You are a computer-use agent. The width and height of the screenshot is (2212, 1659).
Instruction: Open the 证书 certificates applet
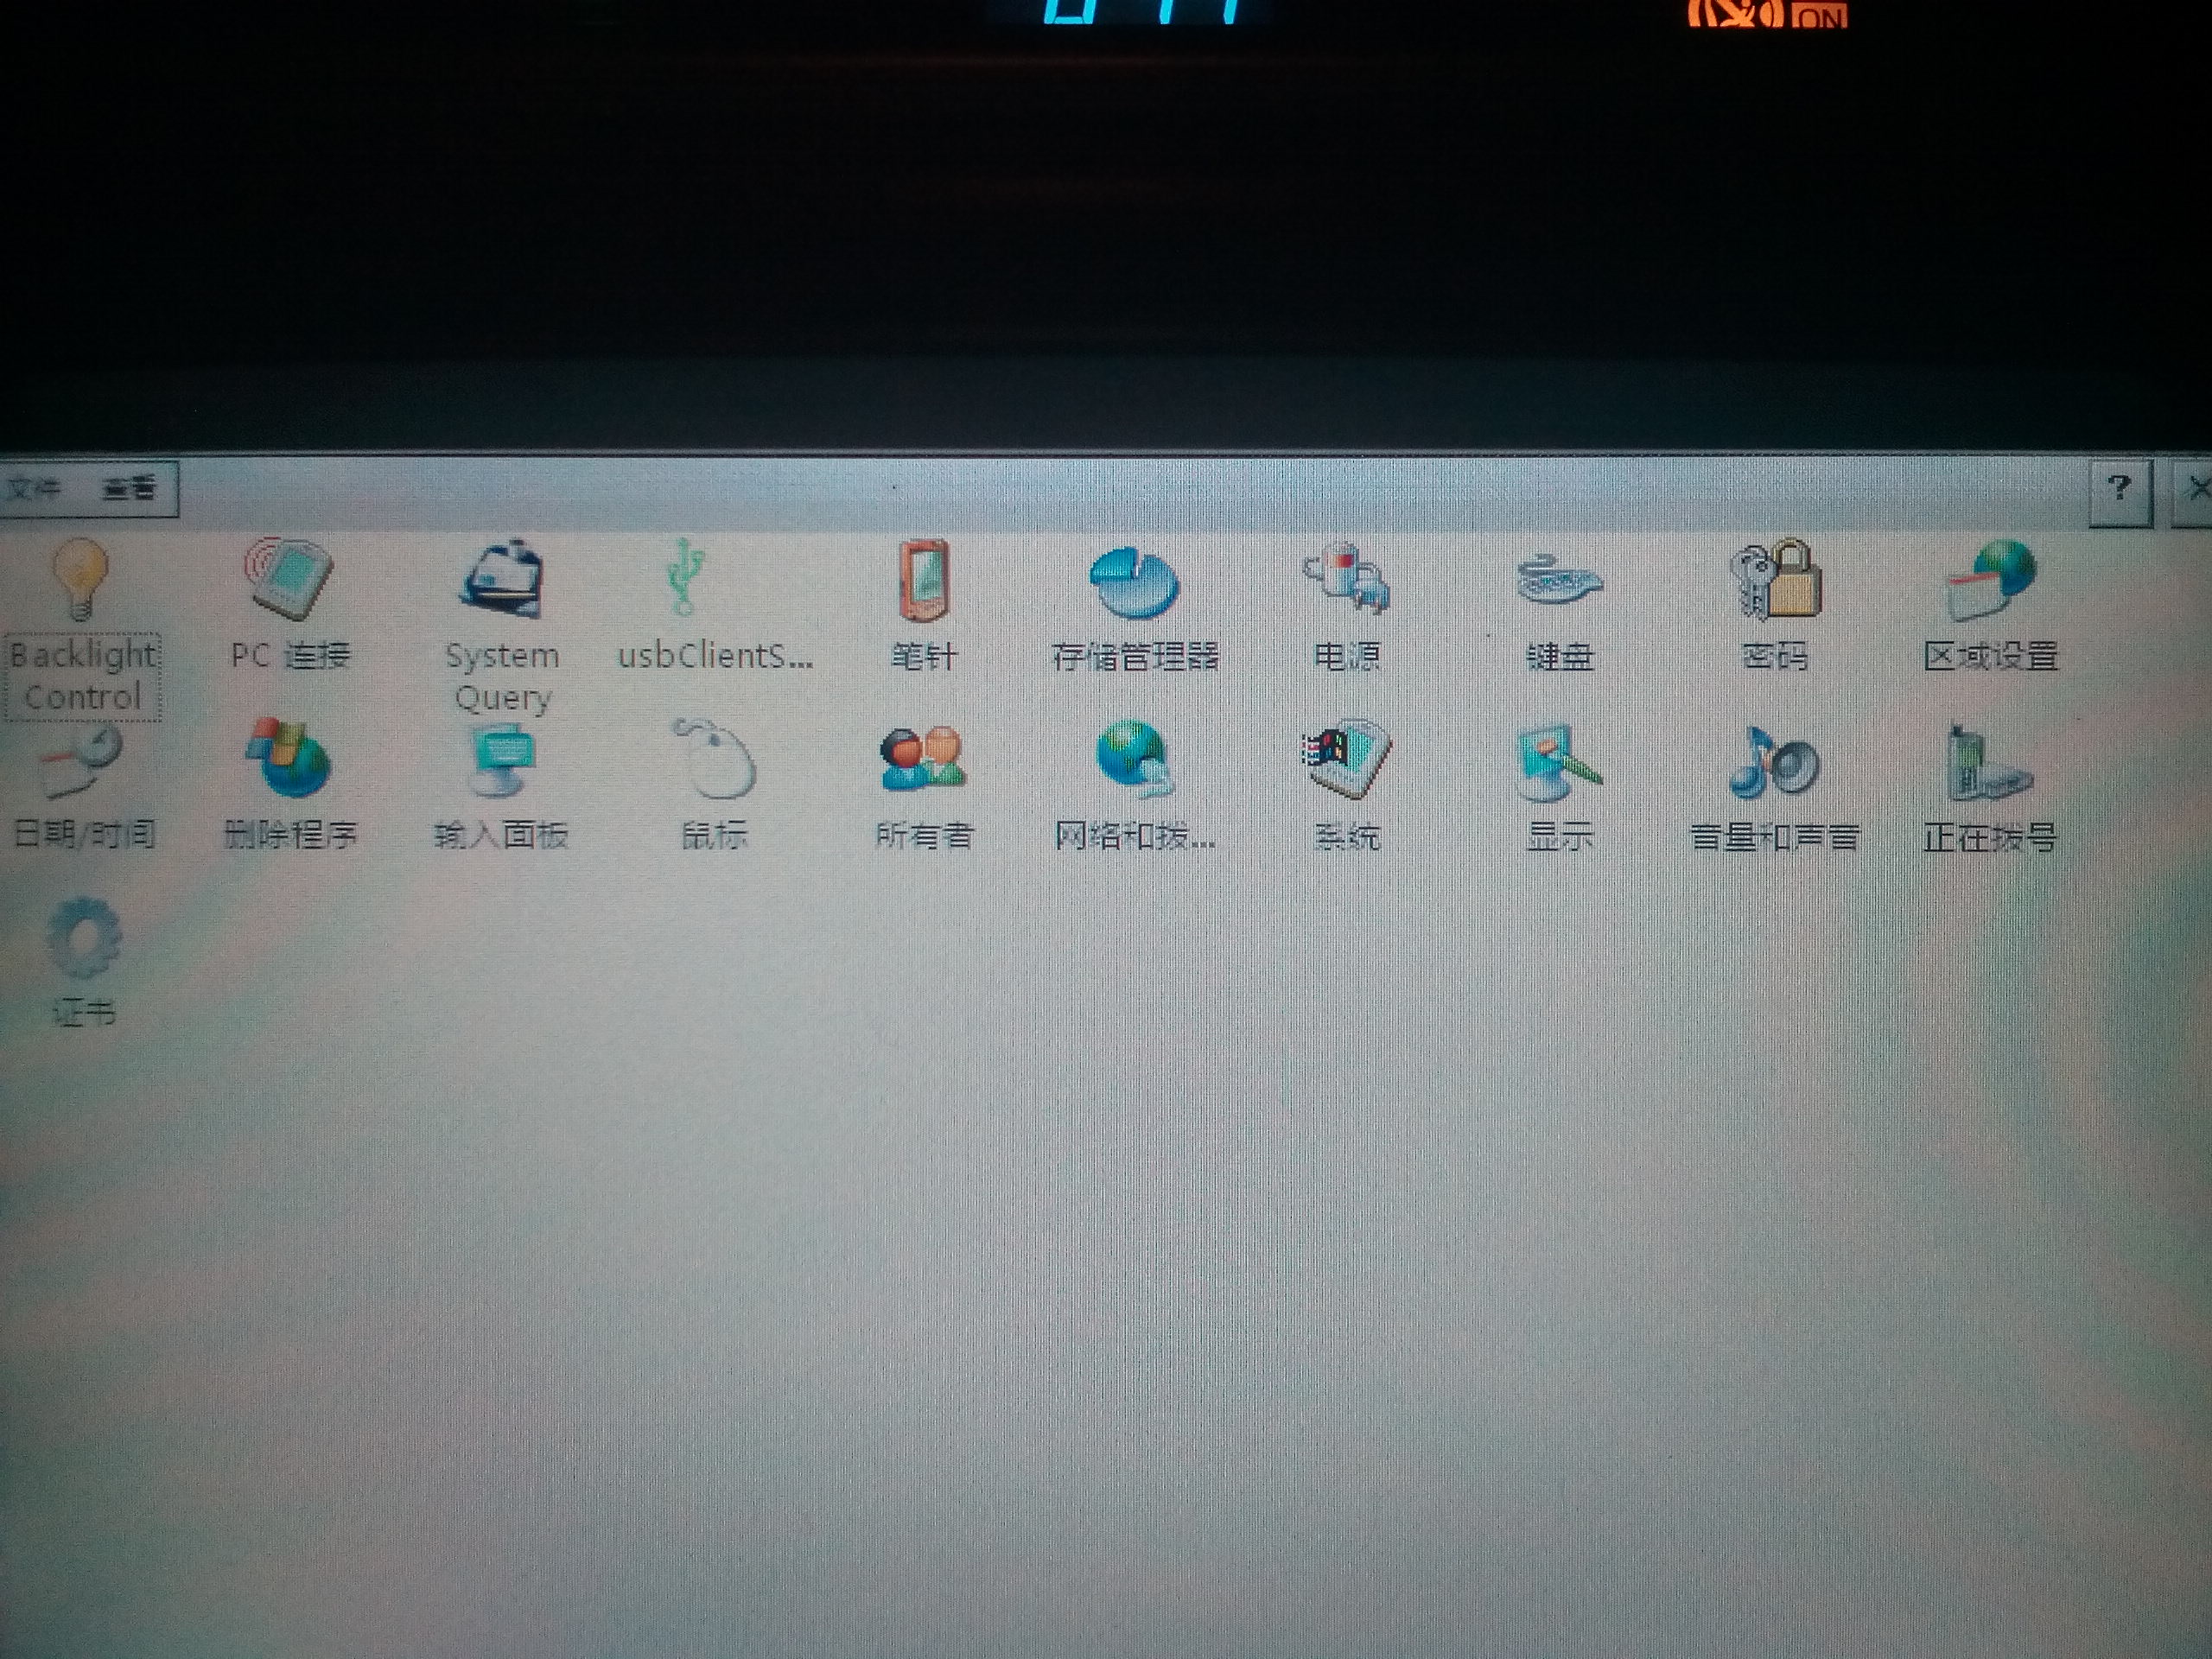click(x=84, y=963)
